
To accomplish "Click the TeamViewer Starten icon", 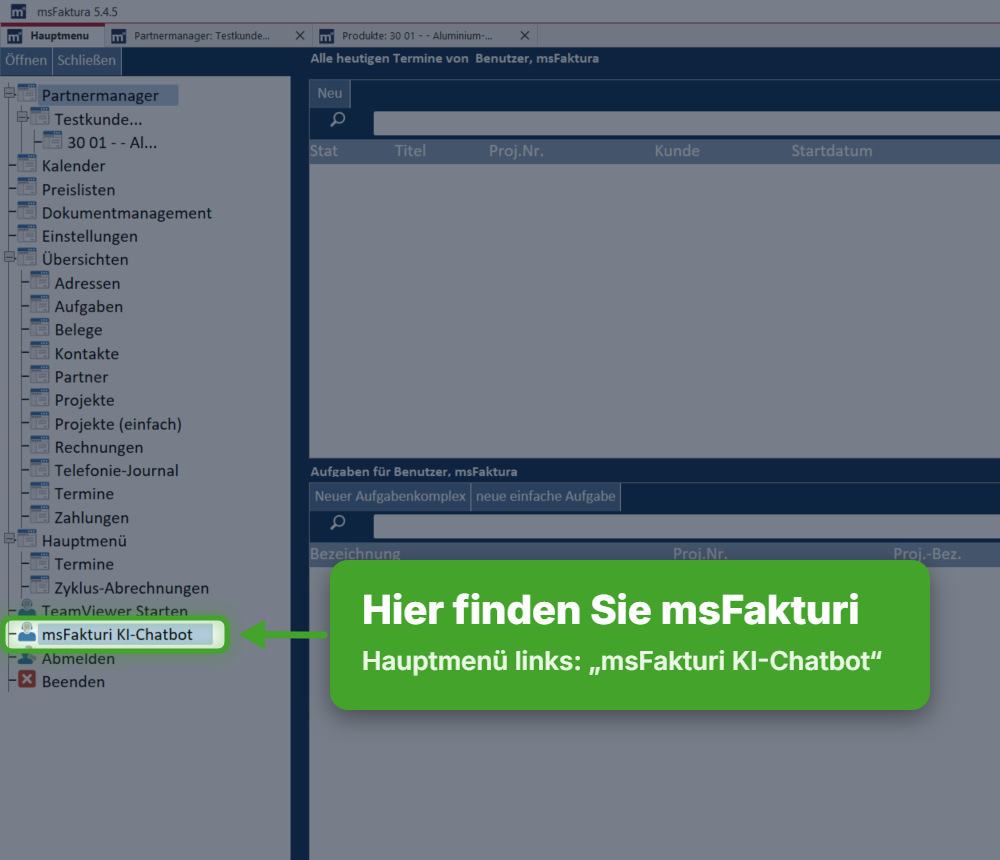I will tap(27, 607).
